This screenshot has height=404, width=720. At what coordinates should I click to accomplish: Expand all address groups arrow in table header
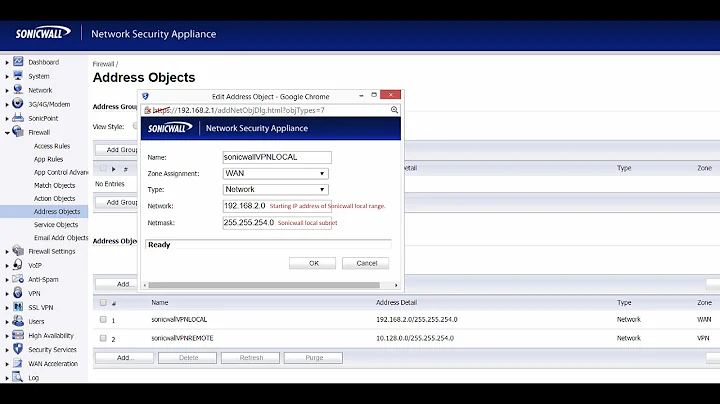pyautogui.click(x=113, y=169)
